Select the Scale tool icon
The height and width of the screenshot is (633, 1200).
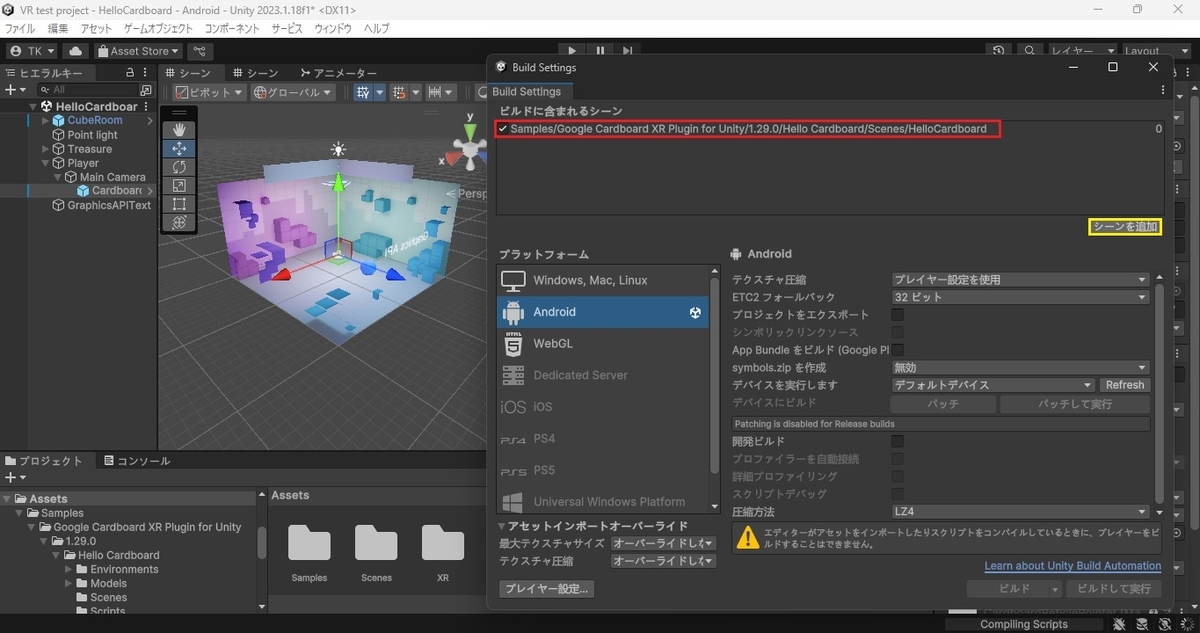pyautogui.click(x=179, y=185)
